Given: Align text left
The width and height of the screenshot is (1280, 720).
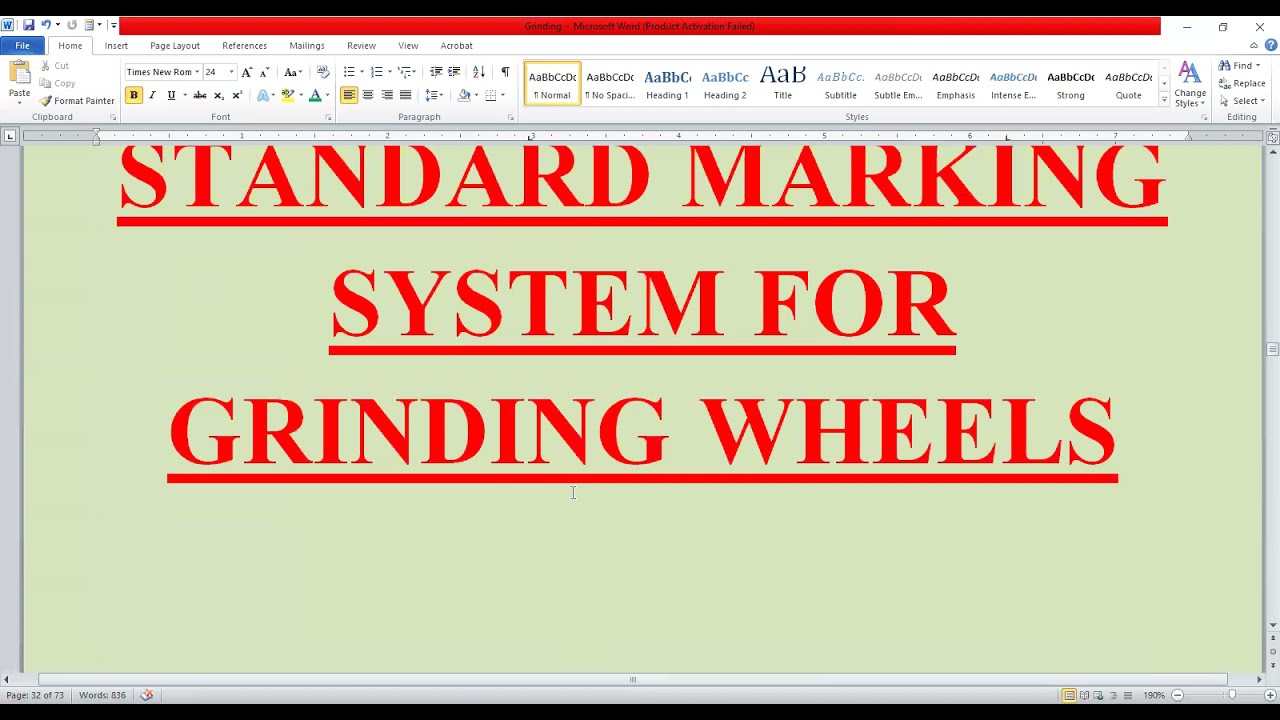Looking at the screenshot, I should point(349,95).
